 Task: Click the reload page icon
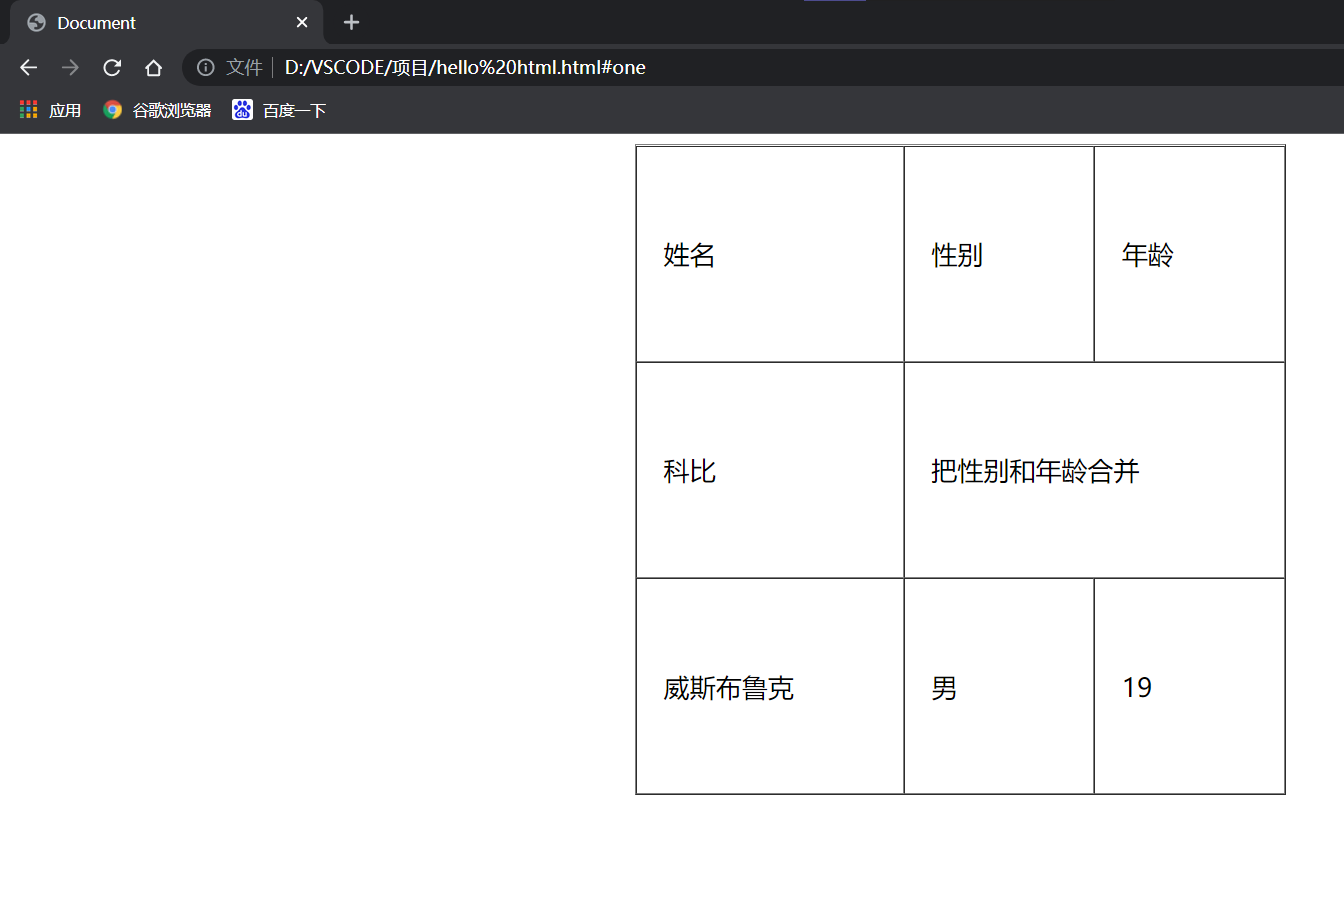click(112, 67)
